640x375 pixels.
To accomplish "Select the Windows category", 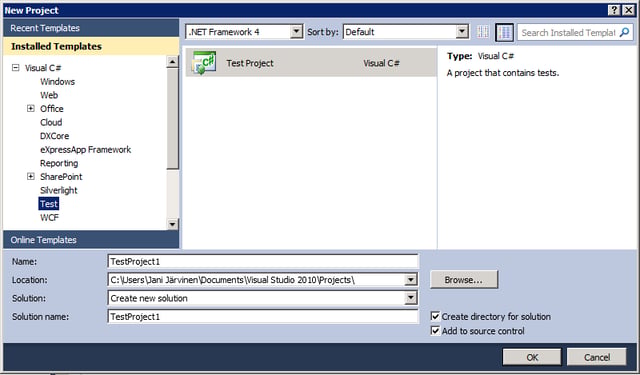I will click(x=58, y=82).
